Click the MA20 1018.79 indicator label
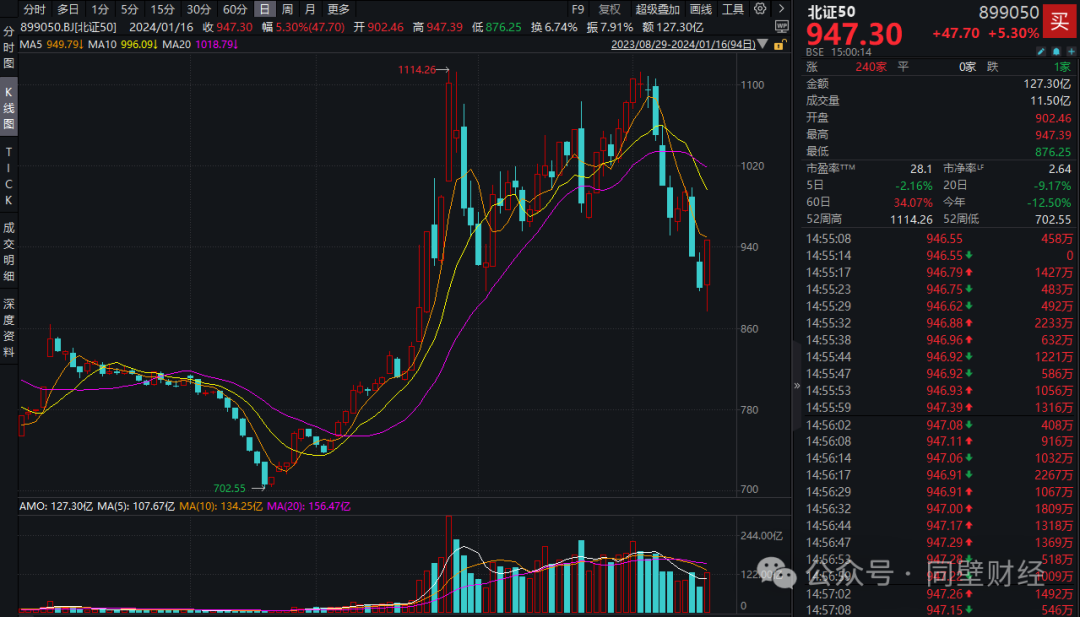This screenshot has width=1080, height=617. pyautogui.click(x=200, y=45)
